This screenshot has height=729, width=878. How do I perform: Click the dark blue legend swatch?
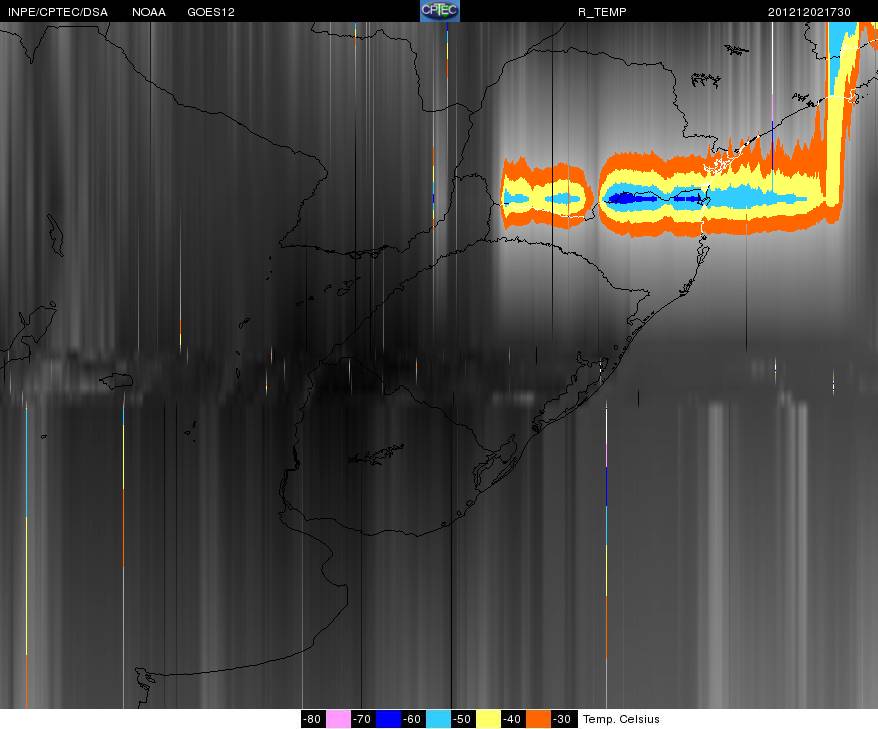pyautogui.click(x=389, y=719)
